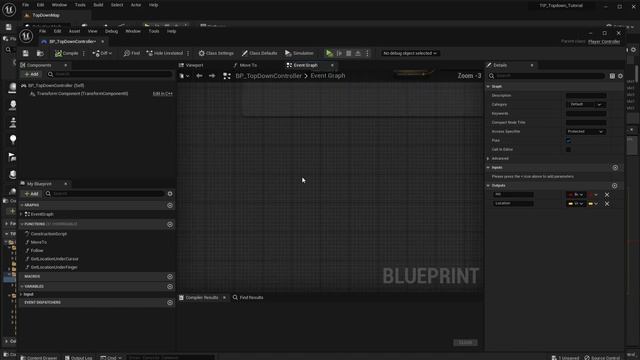
Task: Select BP_TopDownController (Self) in Components tree
Action: point(56,86)
